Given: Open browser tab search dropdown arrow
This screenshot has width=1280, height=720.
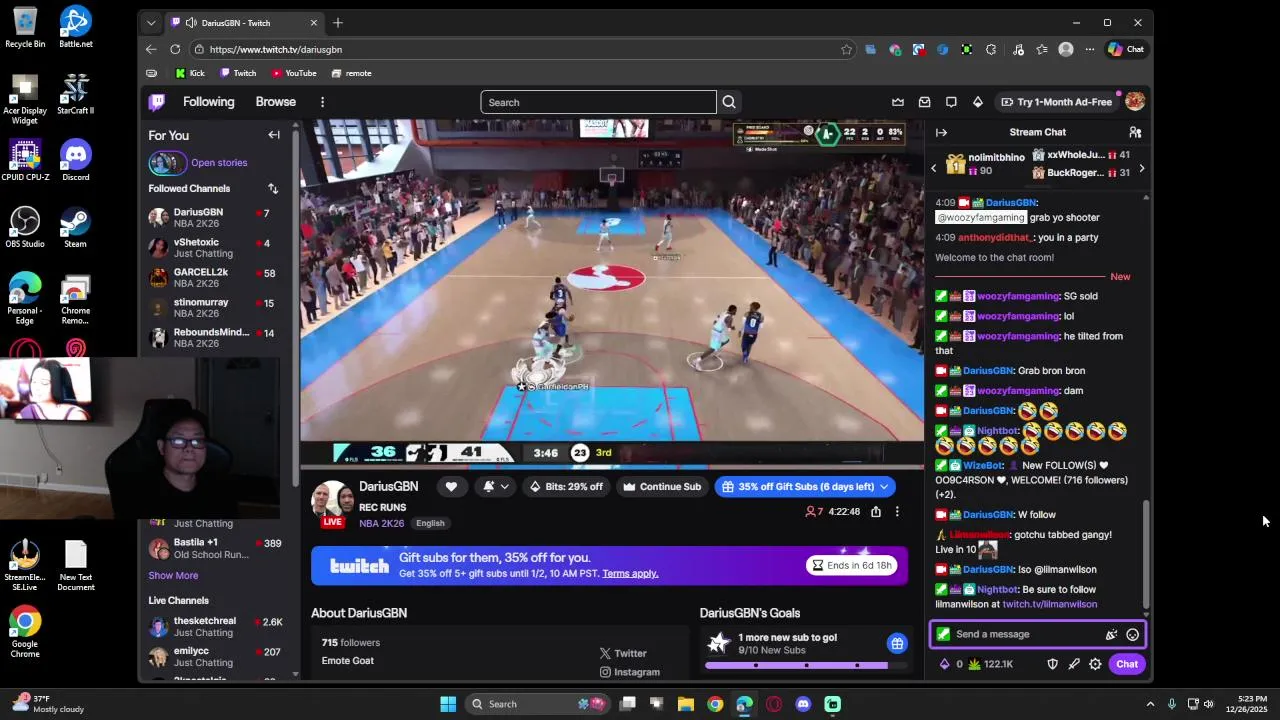Looking at the screenshot, I should pos(151,23).
